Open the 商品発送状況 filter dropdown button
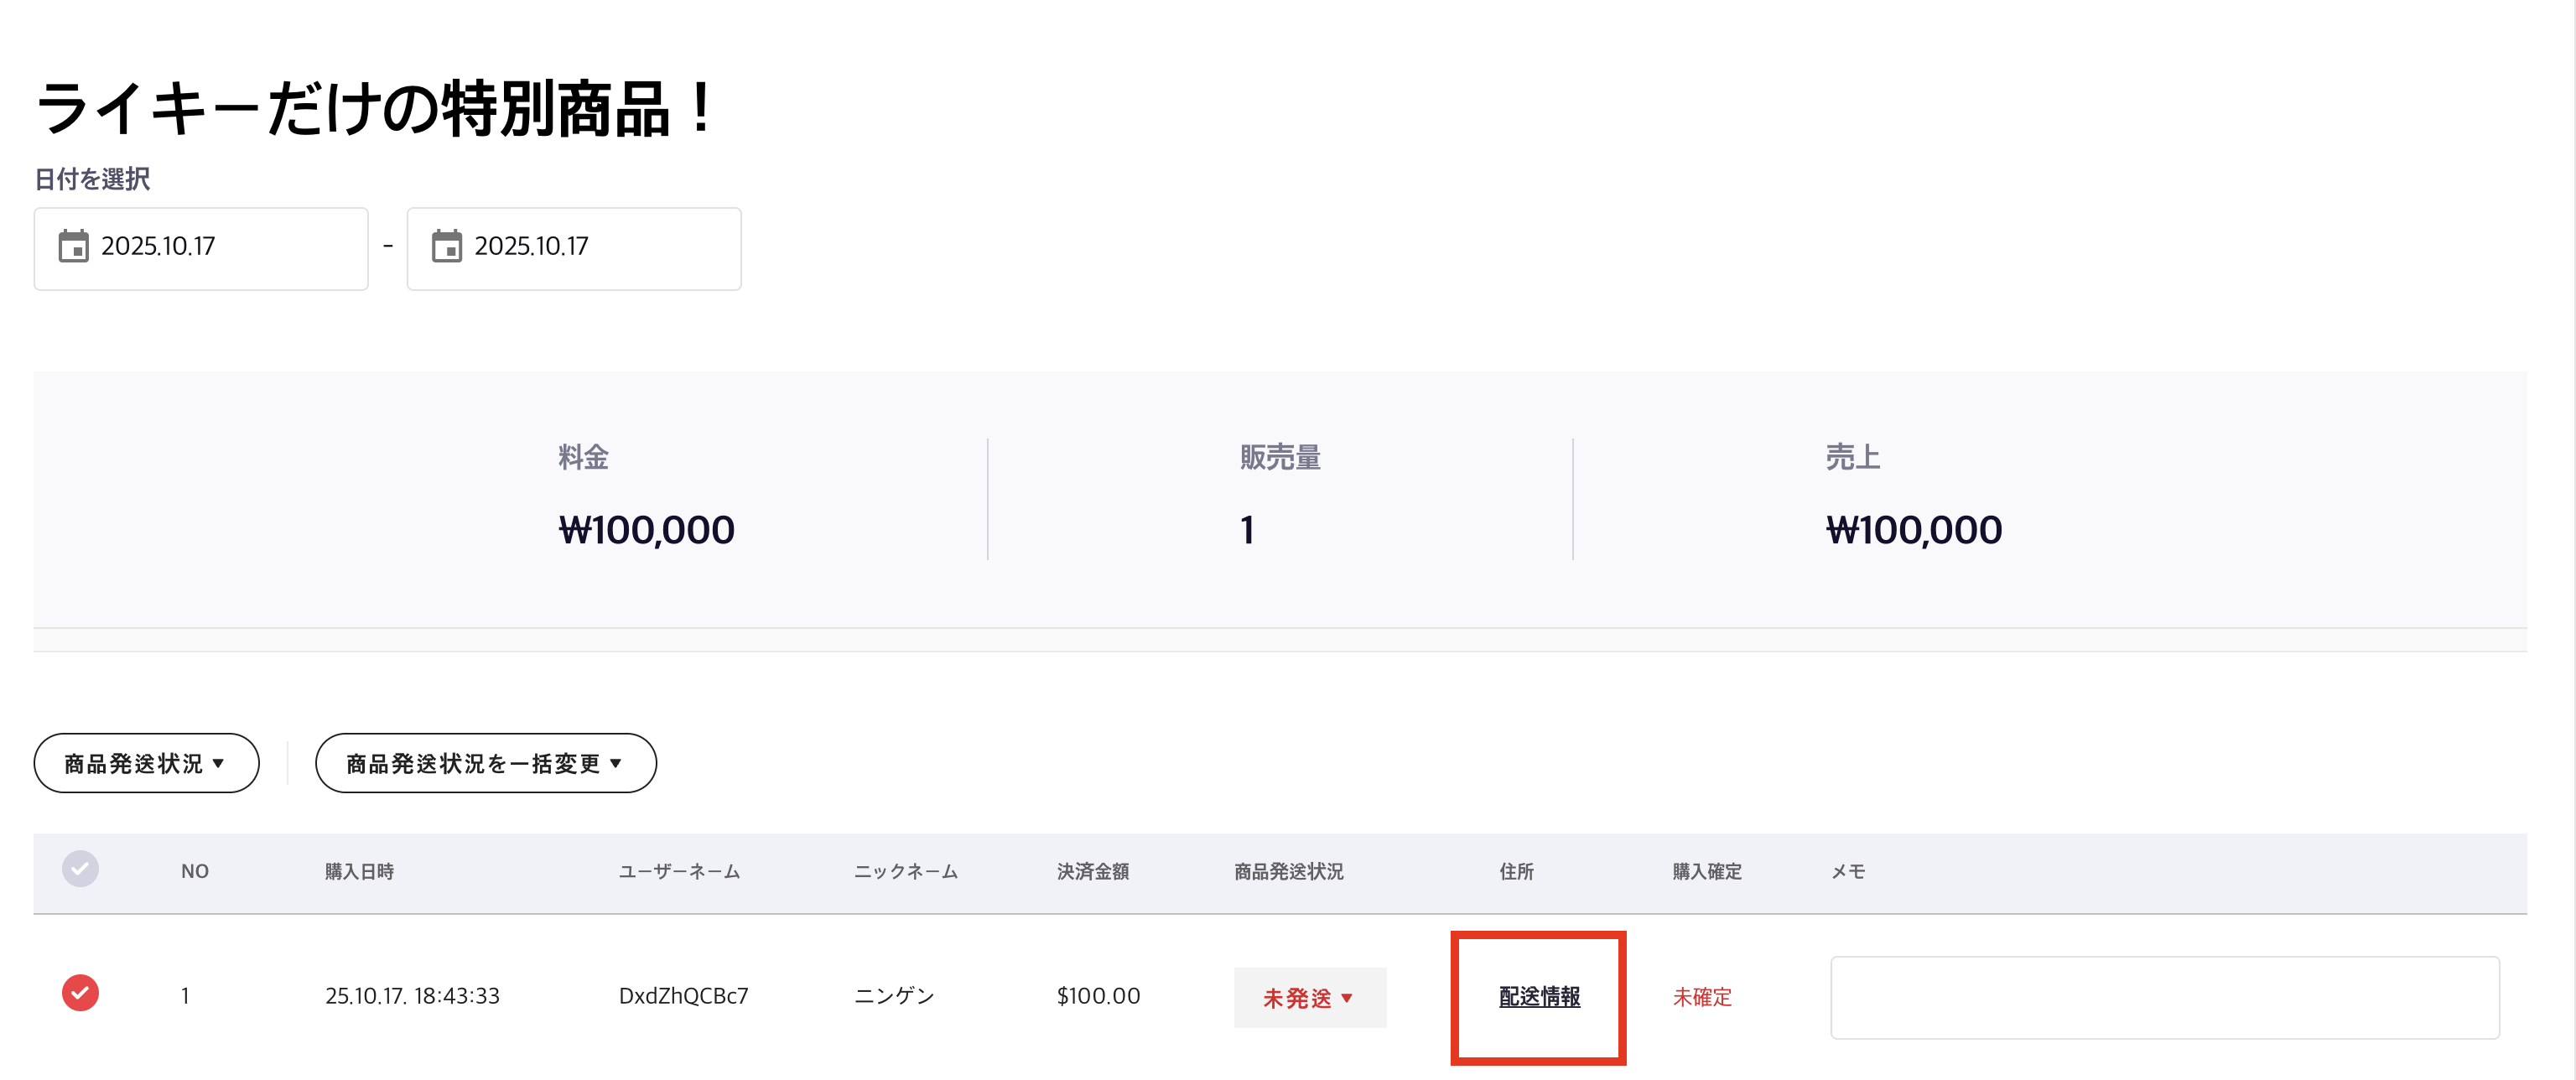Viewport: 2576px width, 1080px height. coord(146,764)
